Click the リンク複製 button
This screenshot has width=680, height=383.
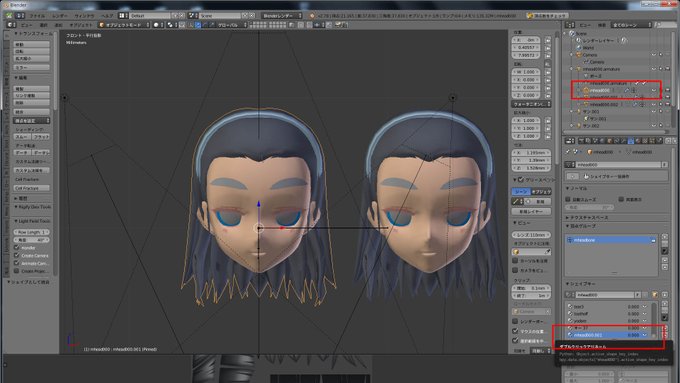[32, 95]
